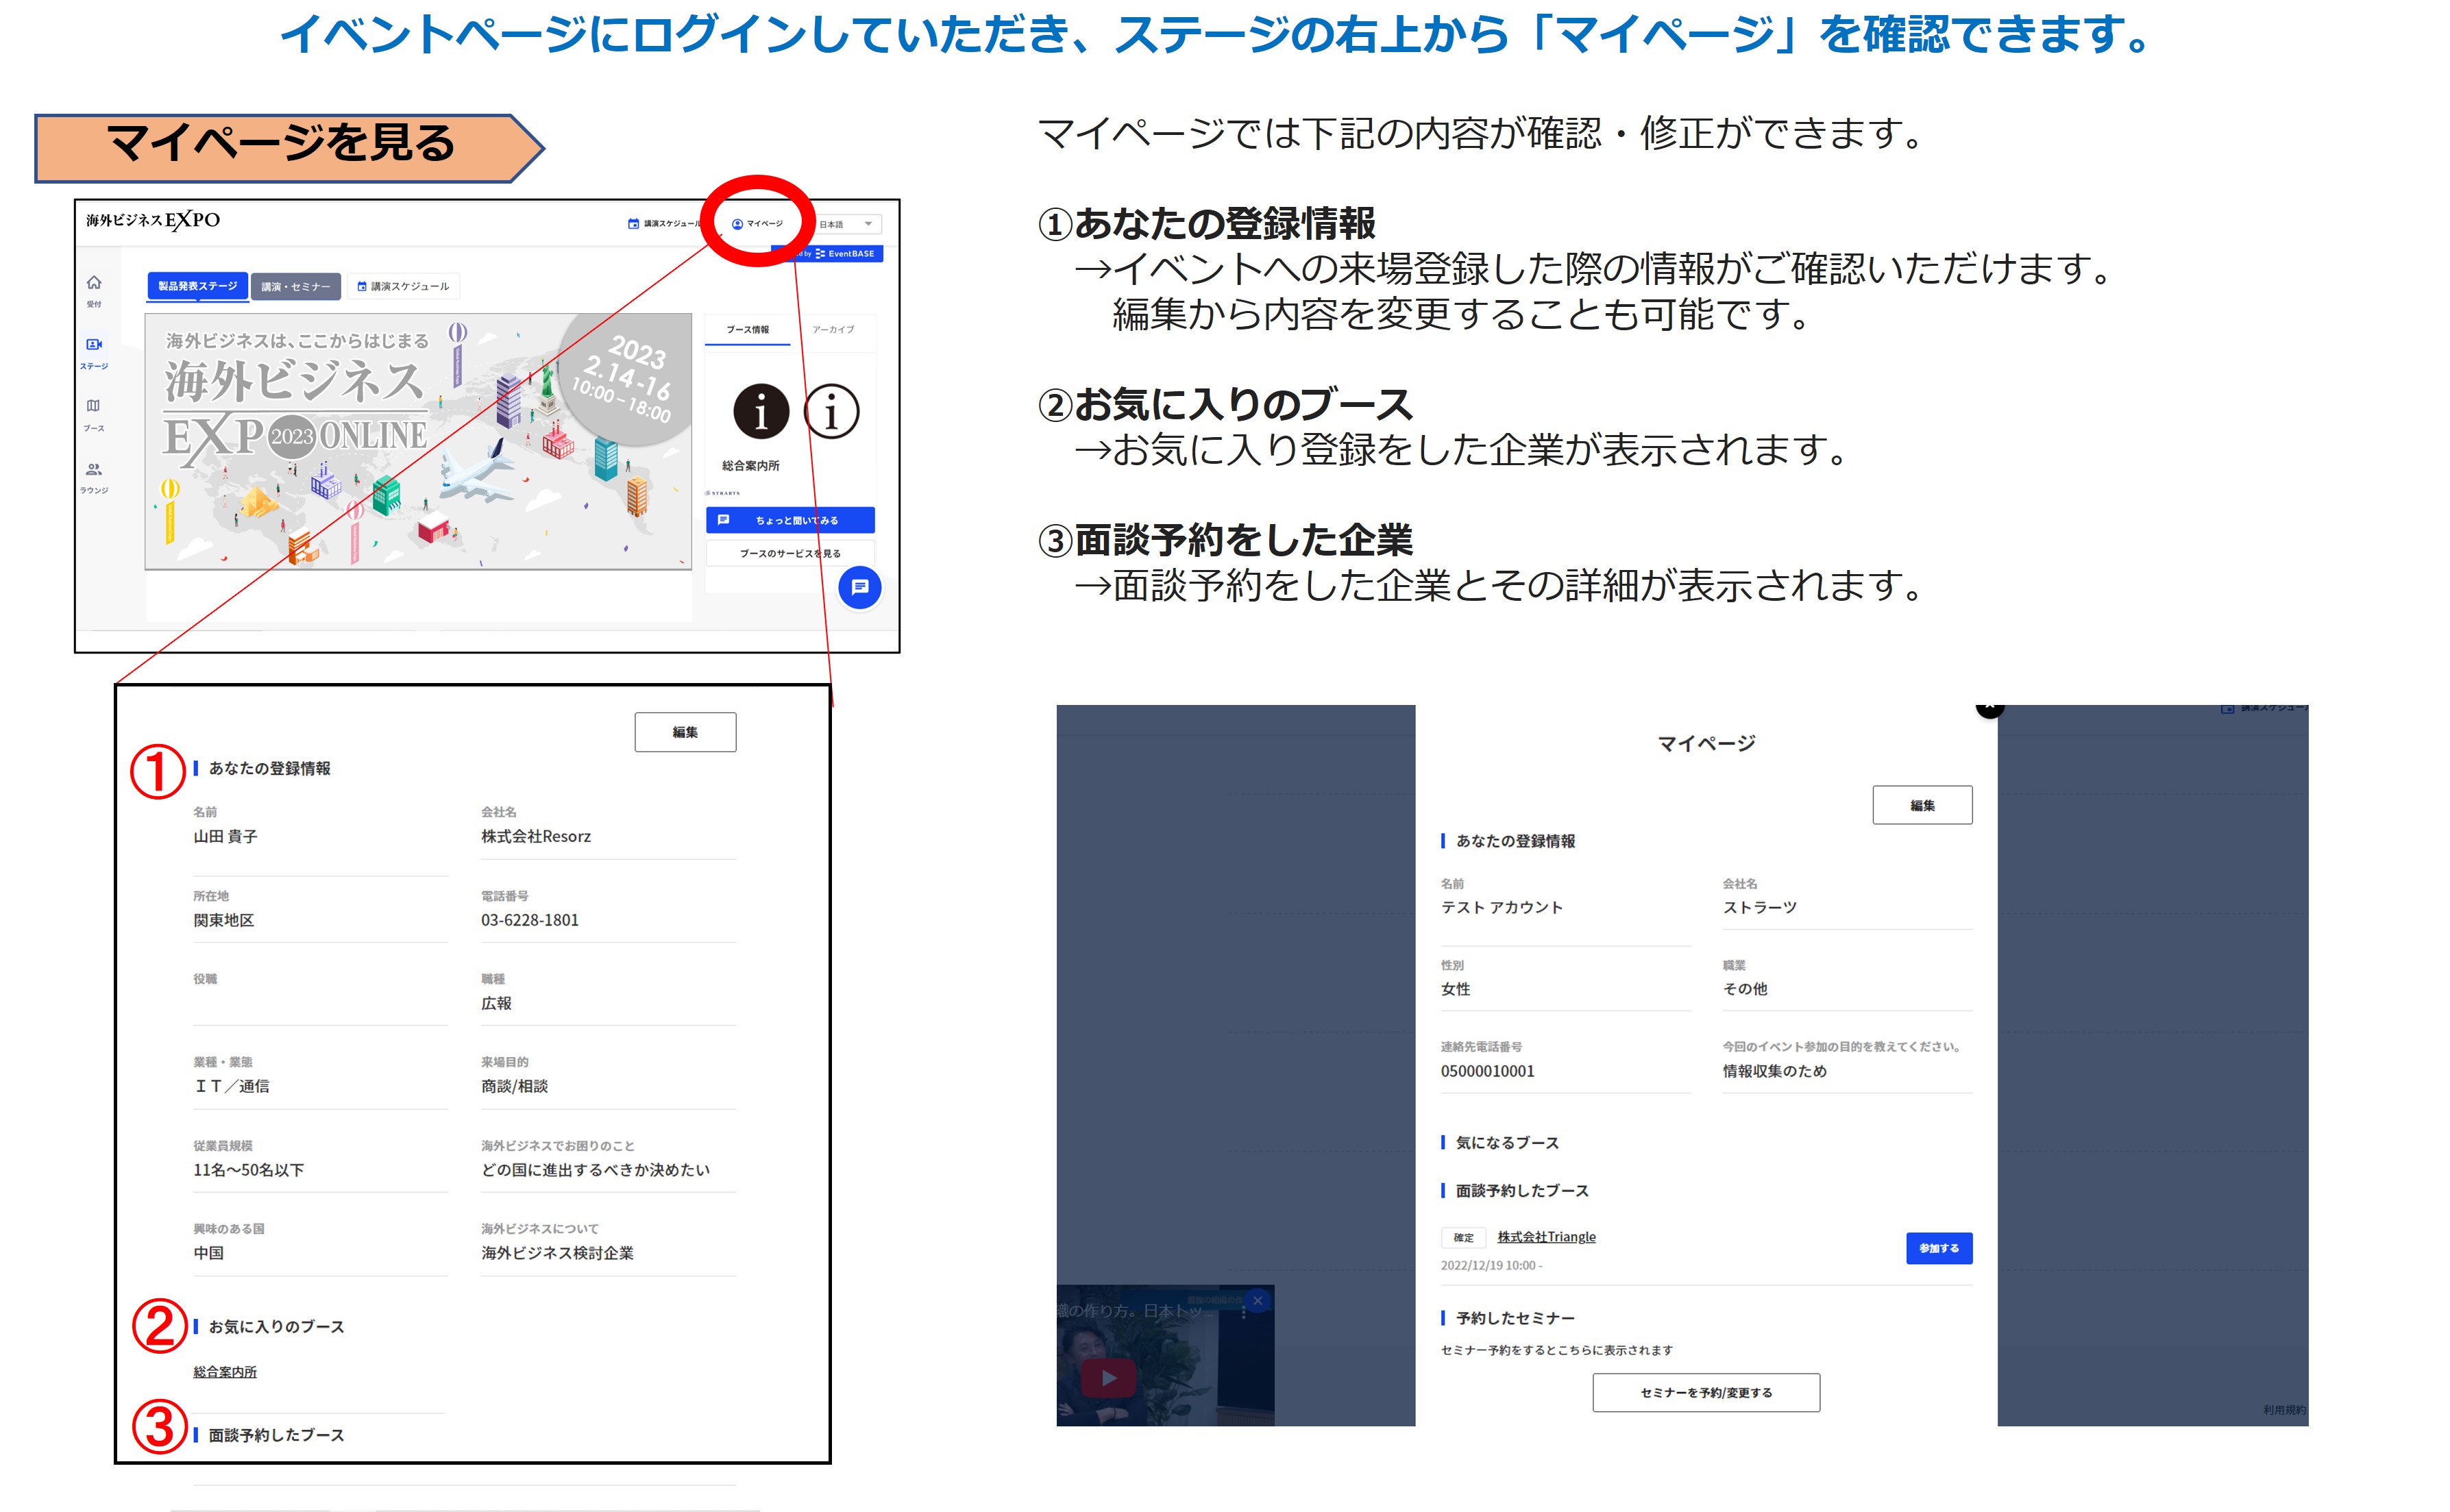Open the ブース map icon in sidebar
This screenshot has height=1512, width=2450.
(x=93, y=406)
